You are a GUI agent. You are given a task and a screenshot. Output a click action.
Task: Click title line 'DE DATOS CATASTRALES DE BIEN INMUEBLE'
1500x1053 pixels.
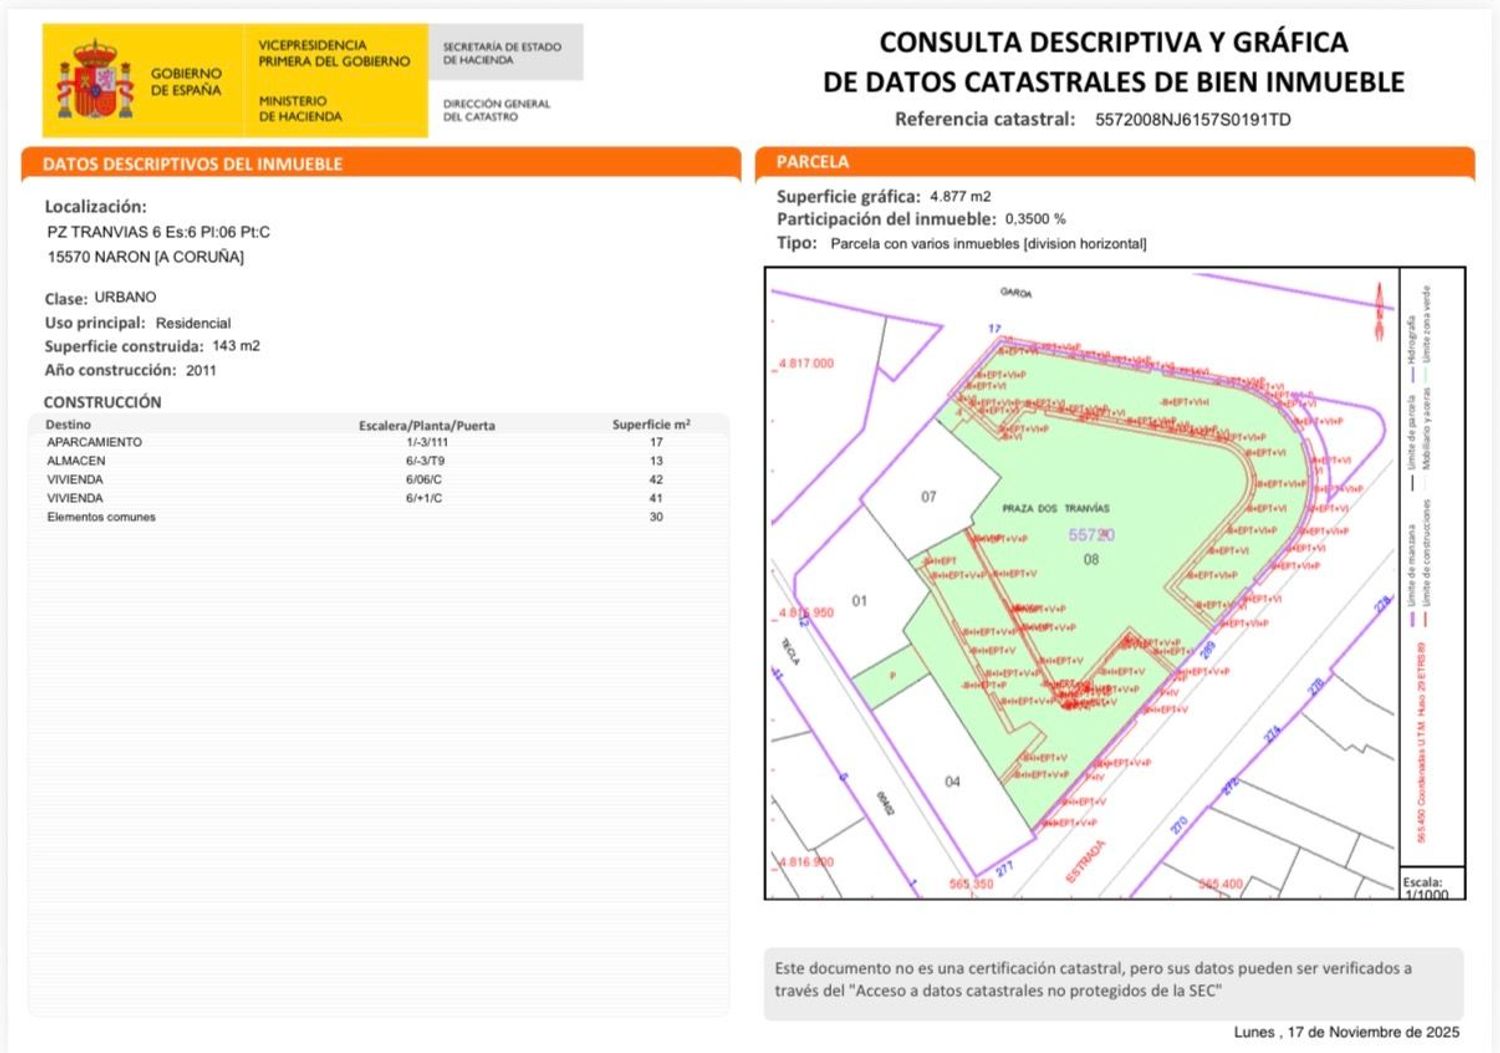point(1113,82)
